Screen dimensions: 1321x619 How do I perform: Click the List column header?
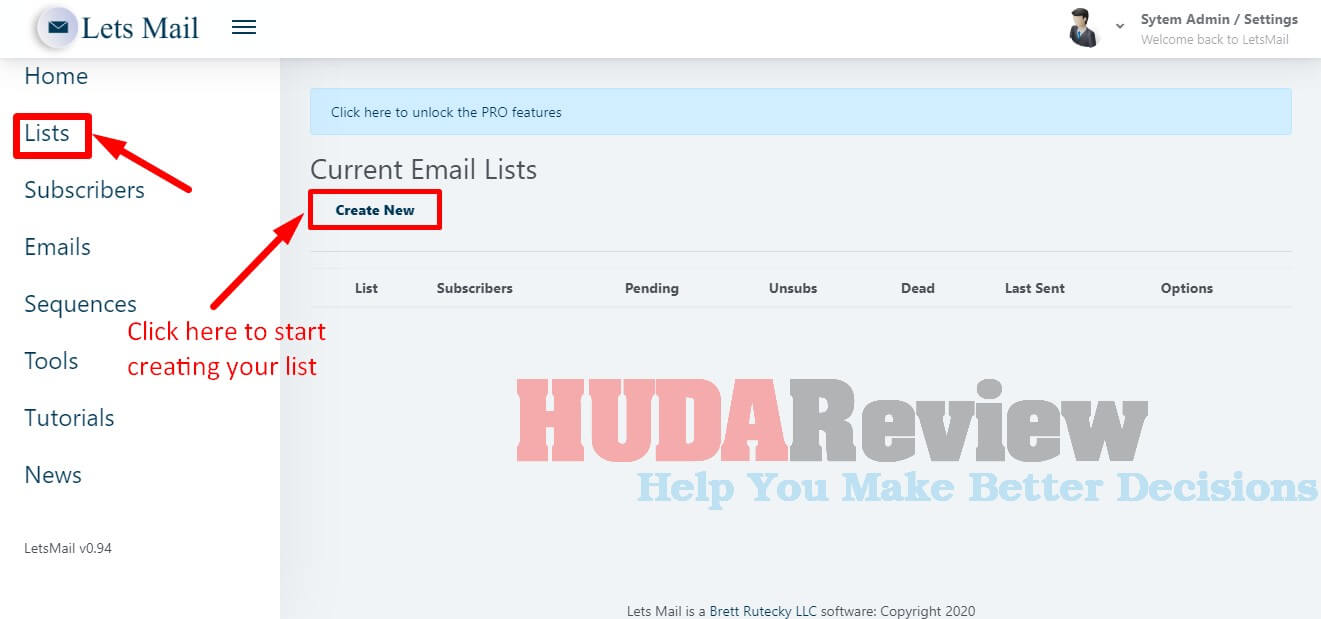(x=367, y=288)
